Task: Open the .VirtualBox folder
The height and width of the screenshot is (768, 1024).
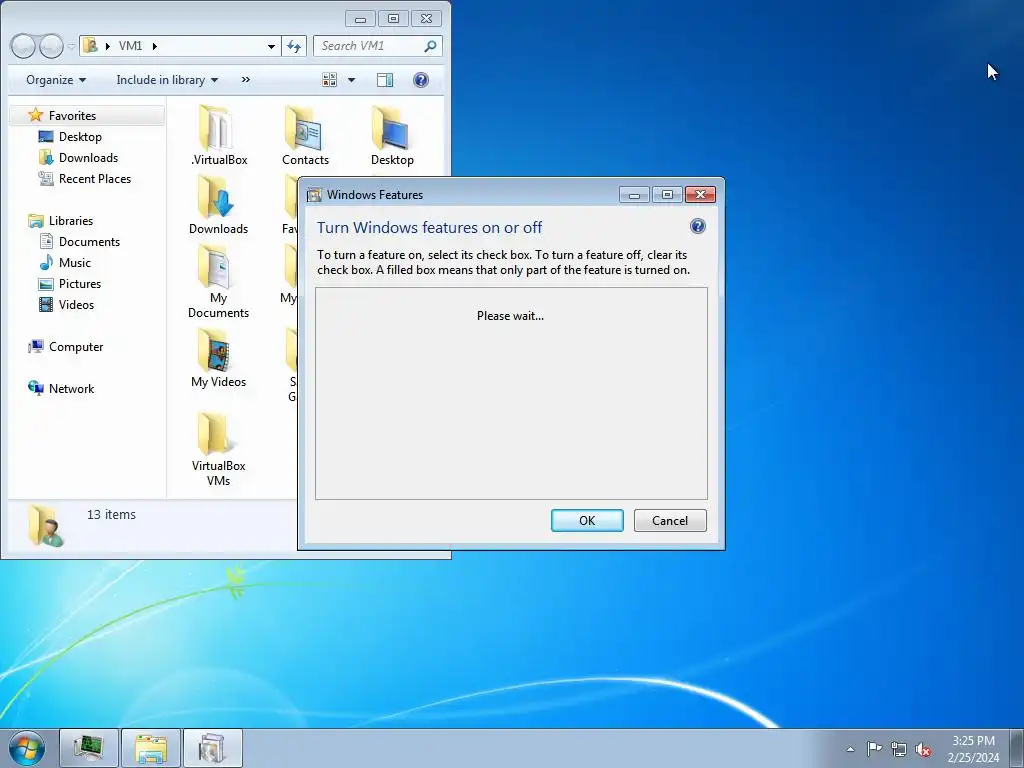Action: [x=219, y=135]
